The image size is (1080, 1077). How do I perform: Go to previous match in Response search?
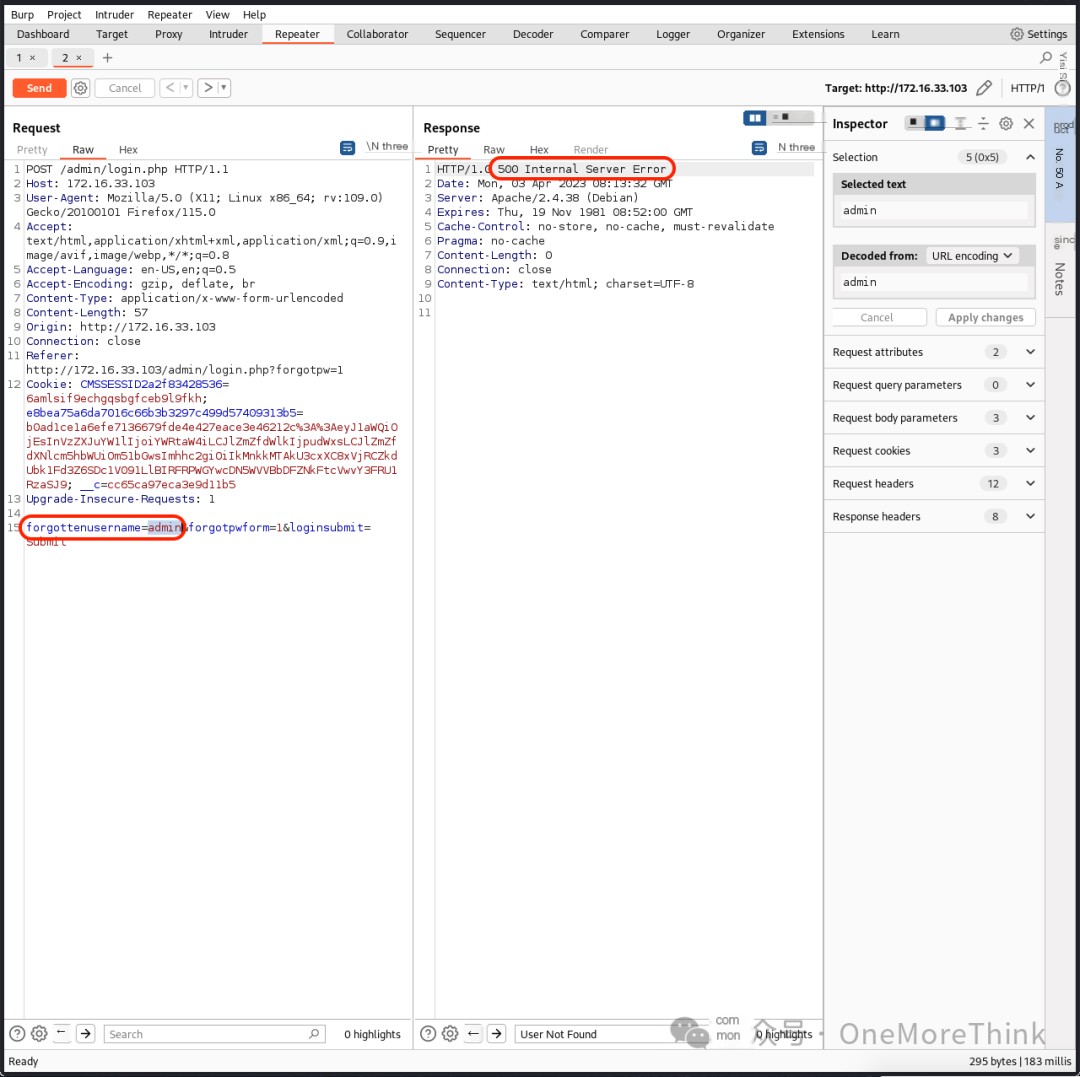(x=472, y=1033)
